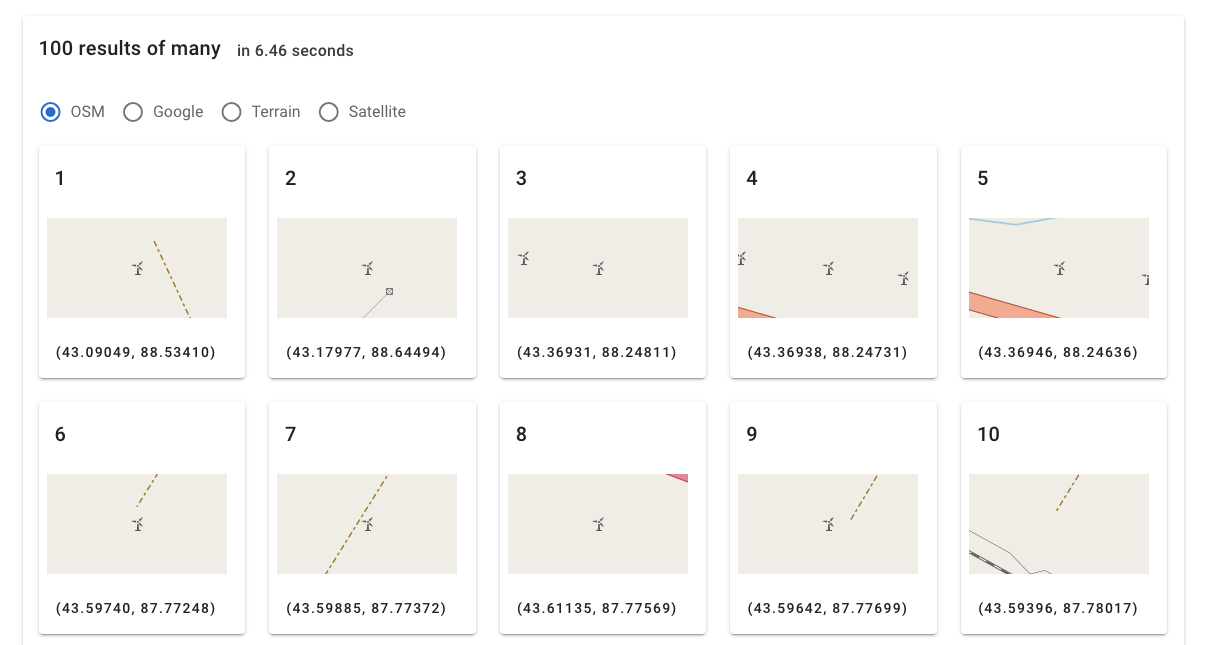Screen dimensions: 1205x645
Task: Choose the Terrain map option
Action: tap(231, 112)
